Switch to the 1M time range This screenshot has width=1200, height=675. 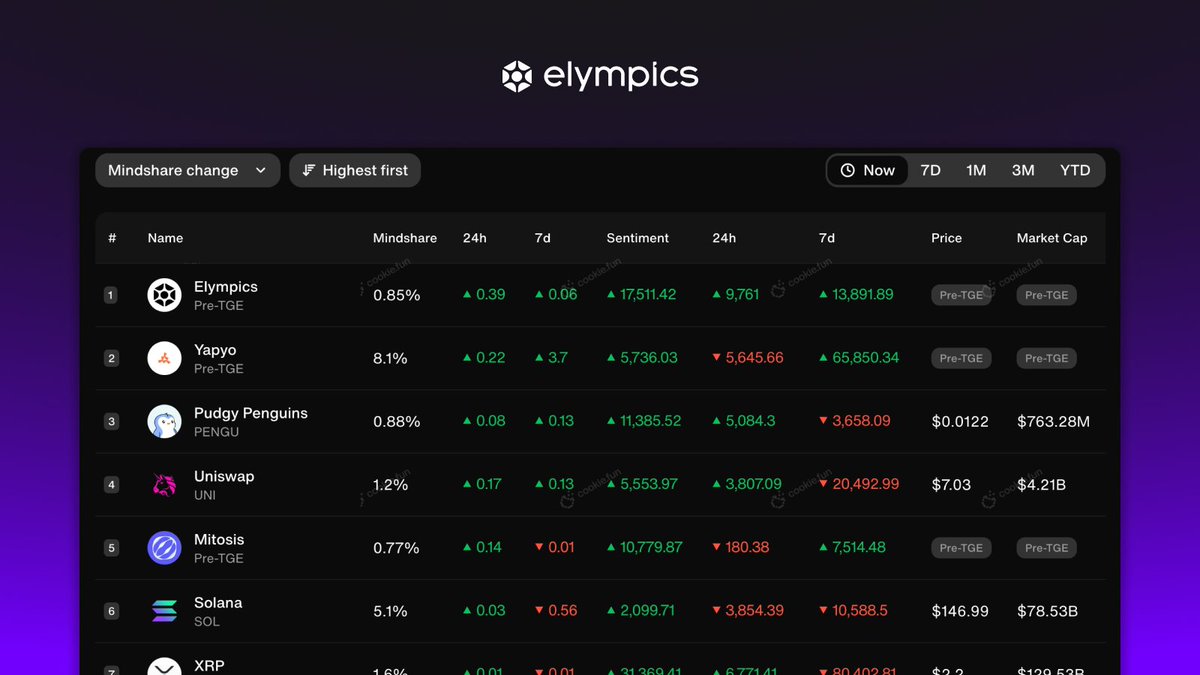pos(976,170)
